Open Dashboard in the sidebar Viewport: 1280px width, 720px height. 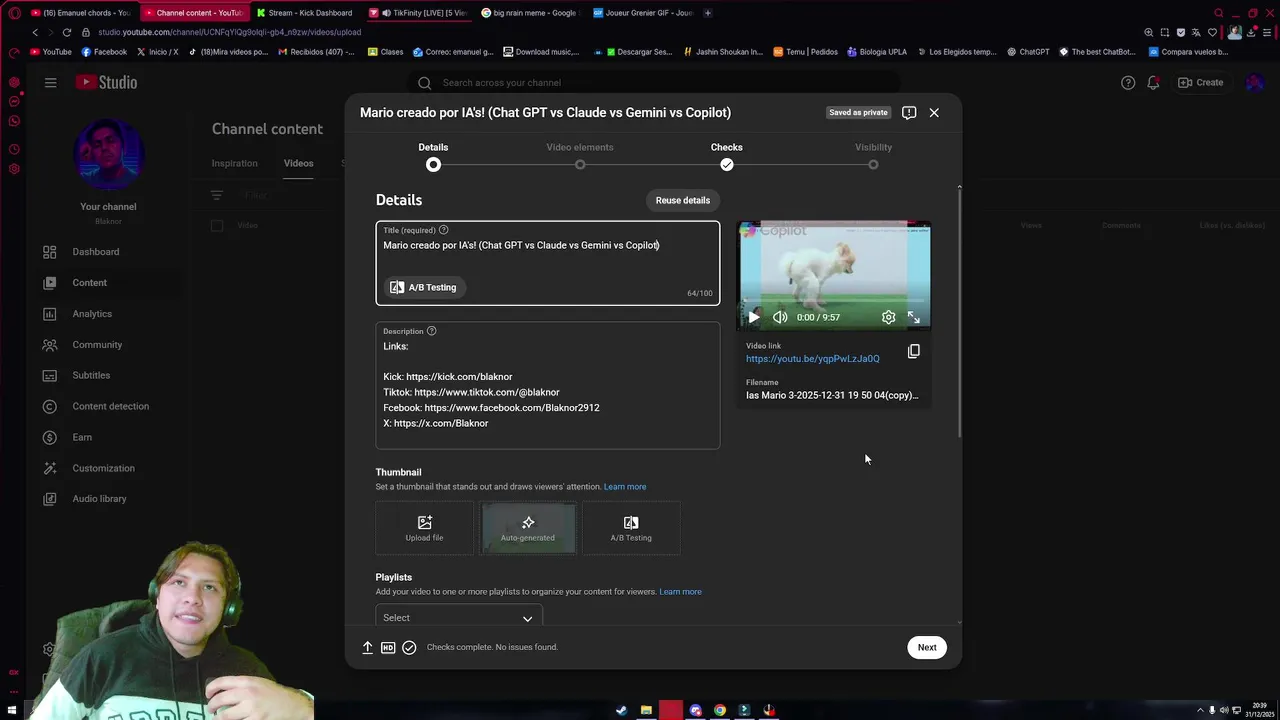(x=95, y=252)
